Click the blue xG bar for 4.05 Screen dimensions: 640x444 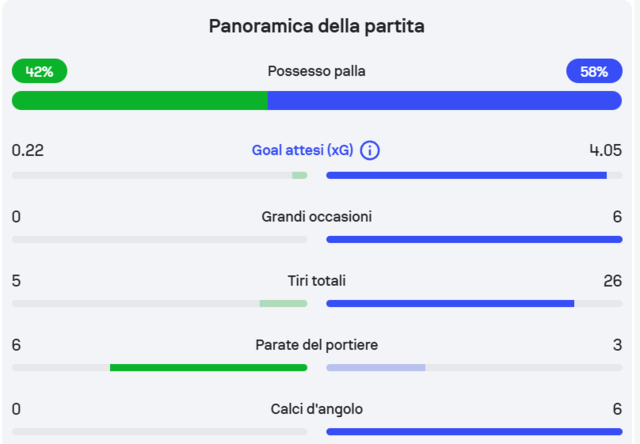pos(467,175)
